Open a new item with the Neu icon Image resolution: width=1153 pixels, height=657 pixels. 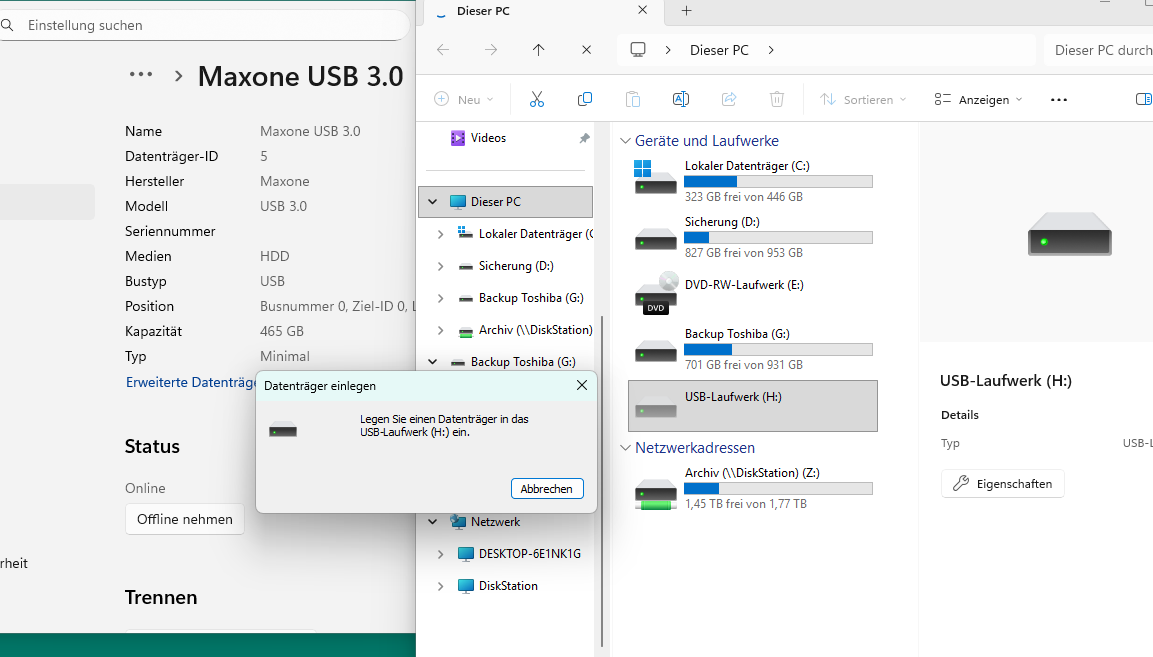pyautogui.click(x=462, y=99)
